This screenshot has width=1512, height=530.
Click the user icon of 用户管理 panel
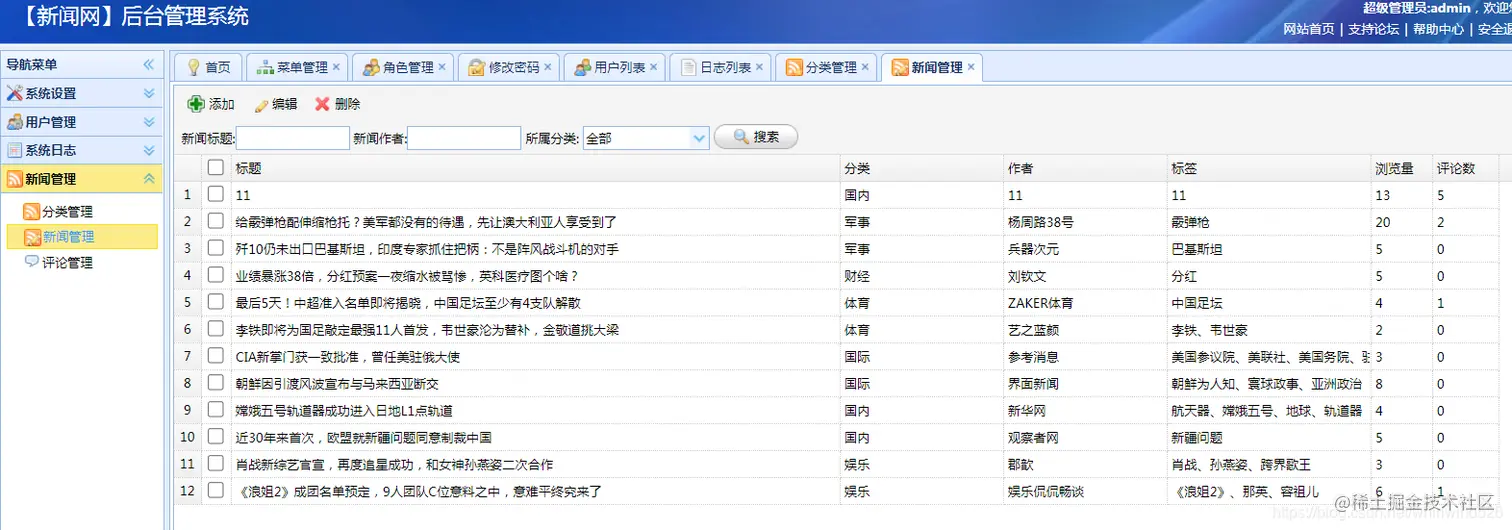[14, 122]
